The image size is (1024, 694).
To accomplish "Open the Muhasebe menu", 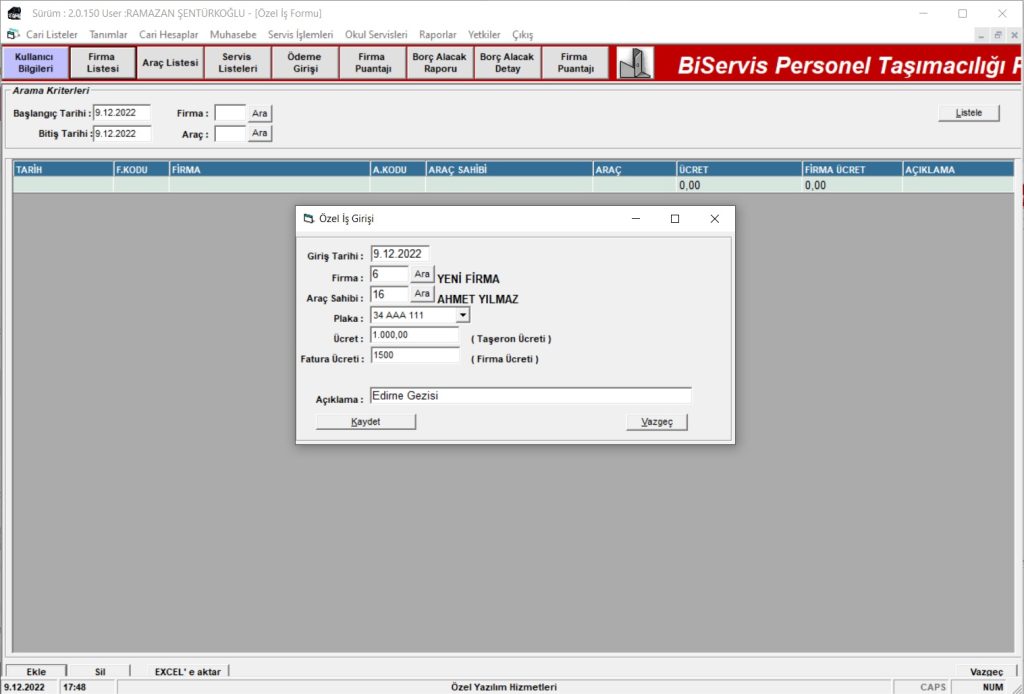I will pyautogui.click(x=233, y=34).
